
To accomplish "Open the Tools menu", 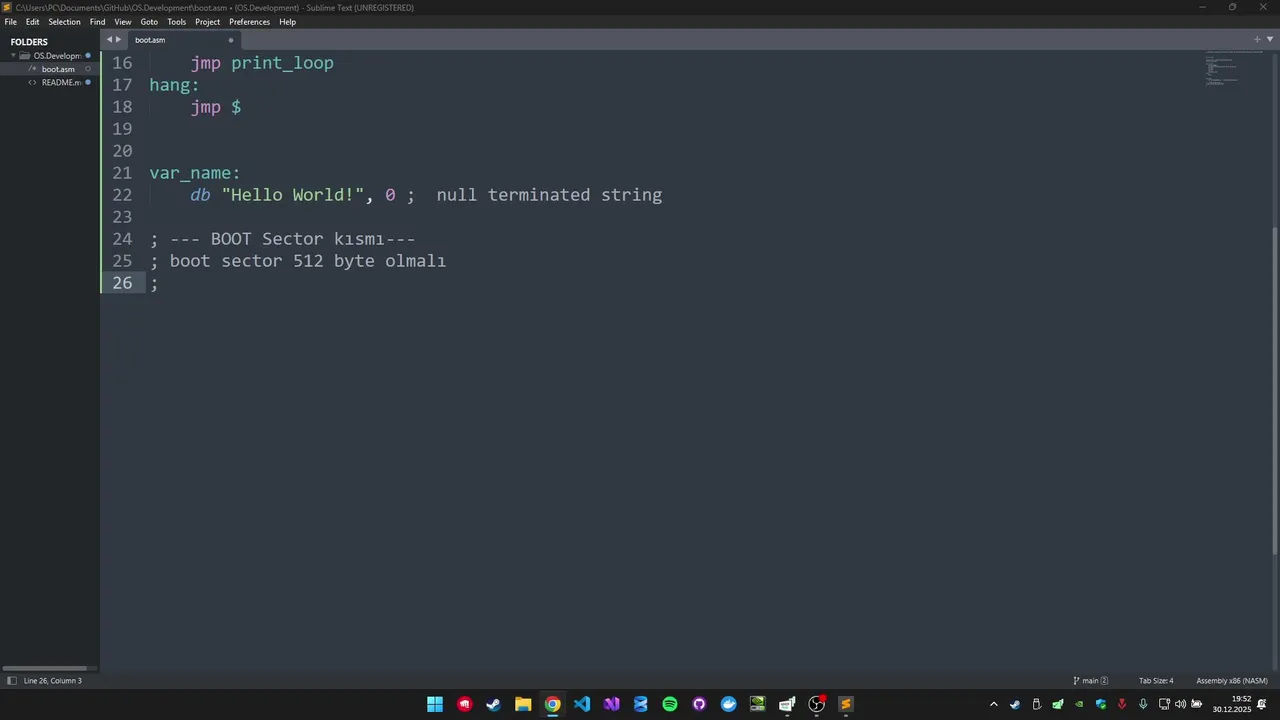I will click(176, 22).
